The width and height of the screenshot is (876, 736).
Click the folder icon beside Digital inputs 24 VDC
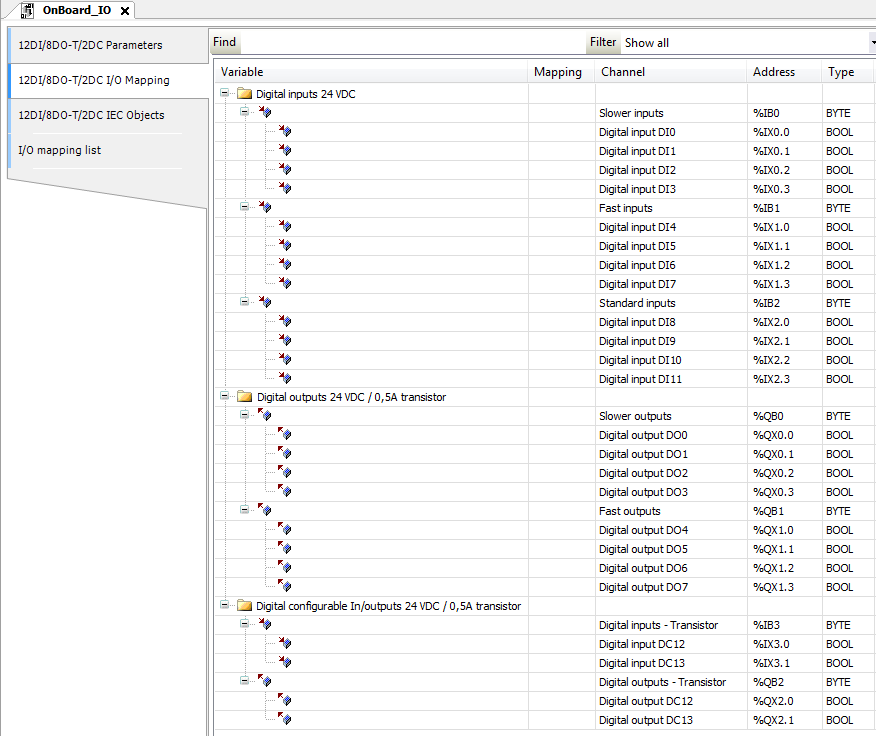(x=245, y=93)
